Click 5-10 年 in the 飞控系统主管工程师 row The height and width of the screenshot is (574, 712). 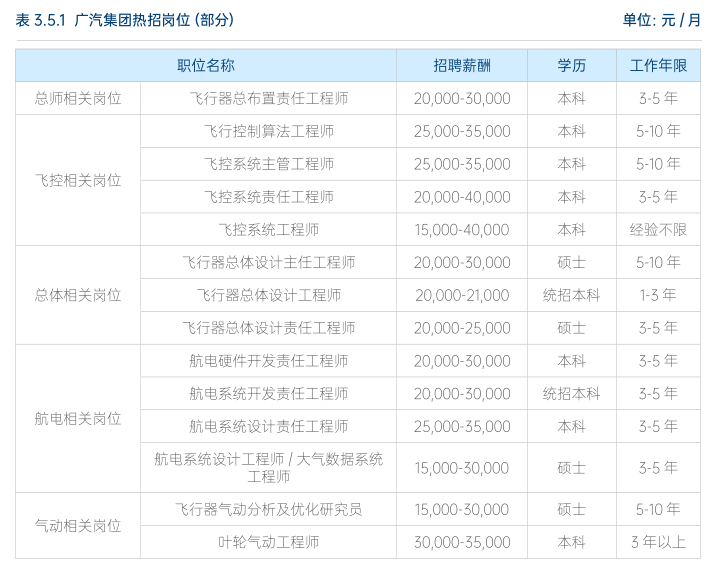tap(658, 164)
